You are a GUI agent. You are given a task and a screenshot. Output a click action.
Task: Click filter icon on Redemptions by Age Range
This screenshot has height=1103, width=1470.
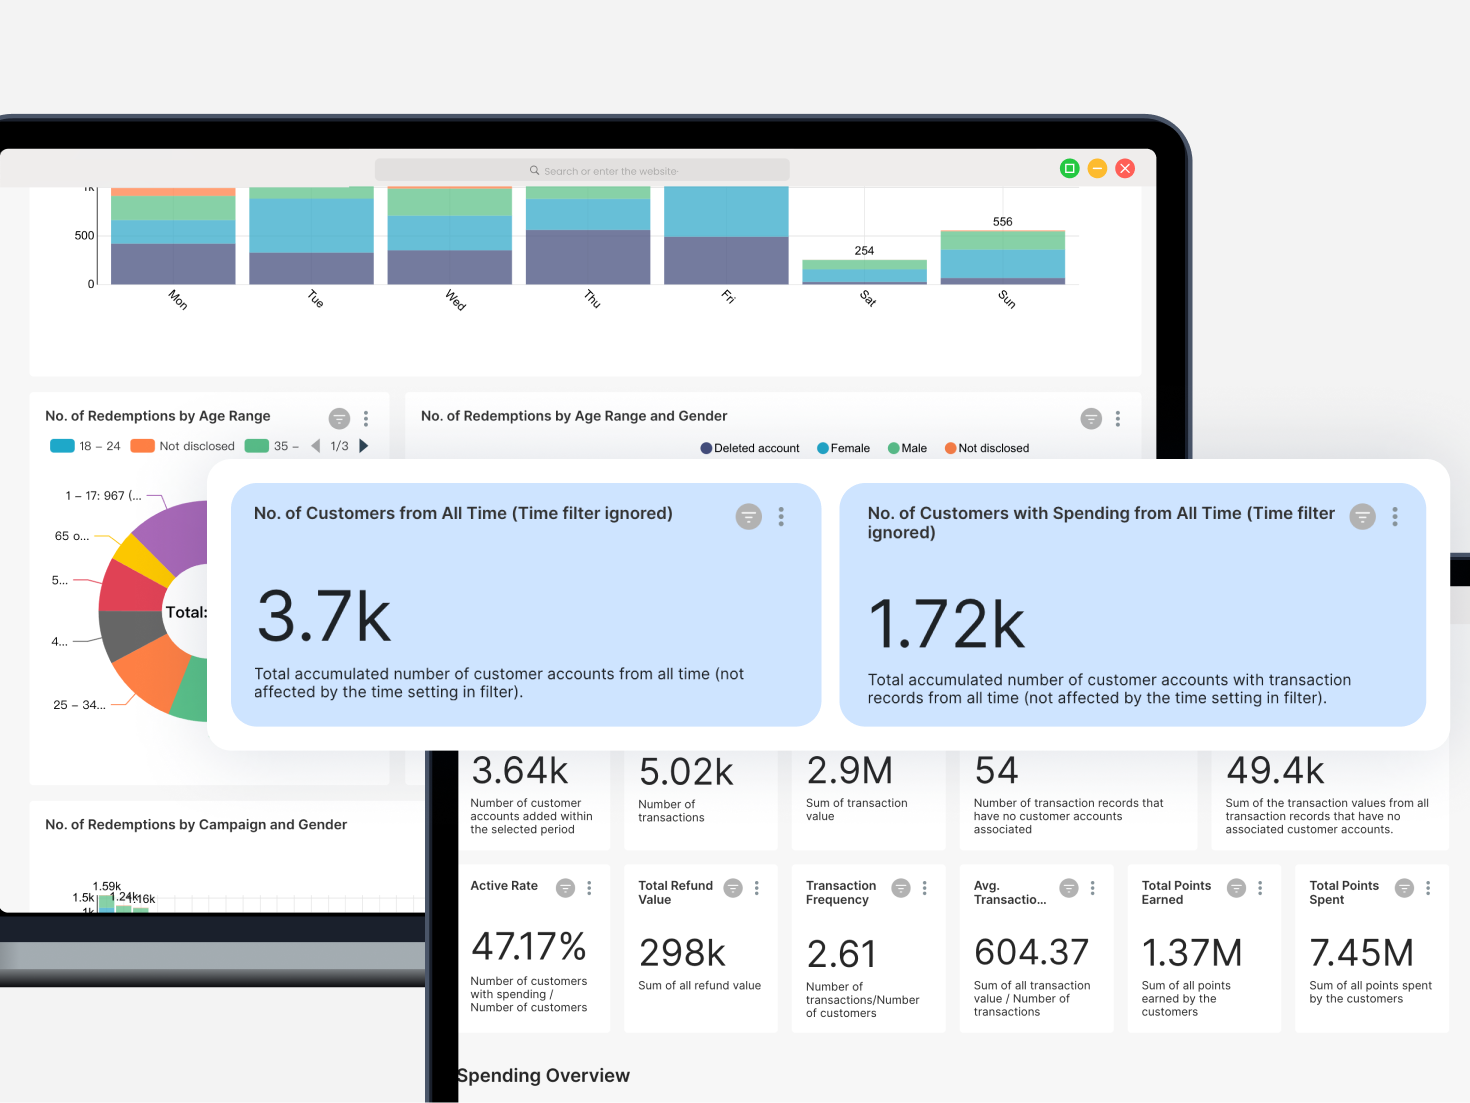click(x=339, y=418)
